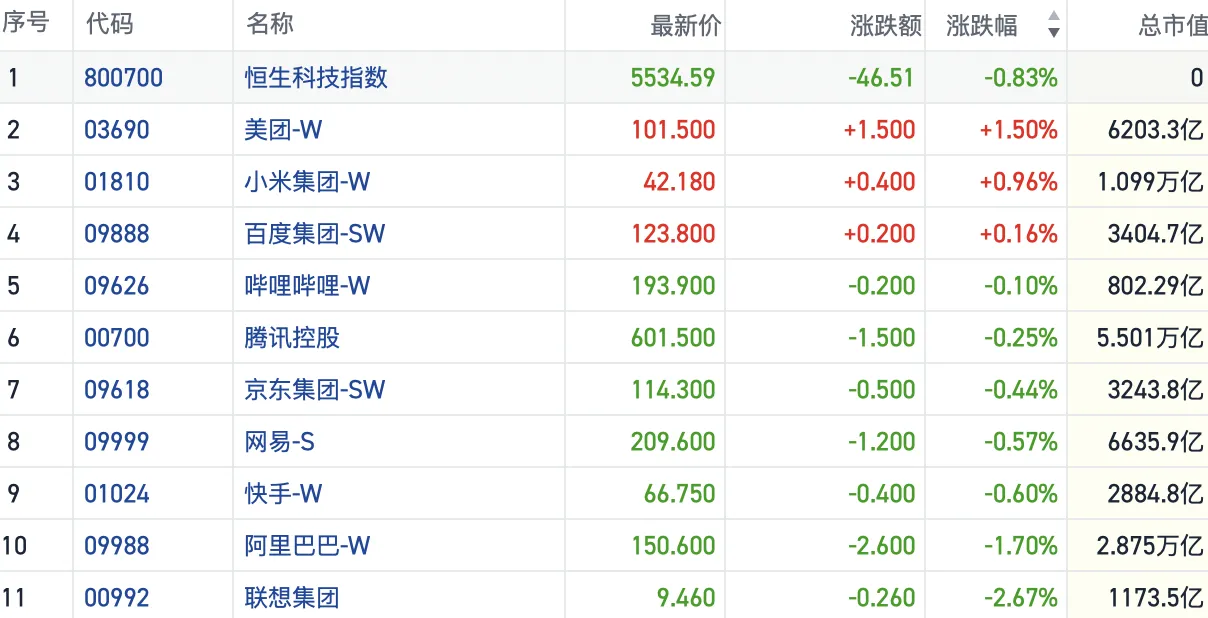
Task: Select the latest price 209.600
Action: click(x=673, y=441)
